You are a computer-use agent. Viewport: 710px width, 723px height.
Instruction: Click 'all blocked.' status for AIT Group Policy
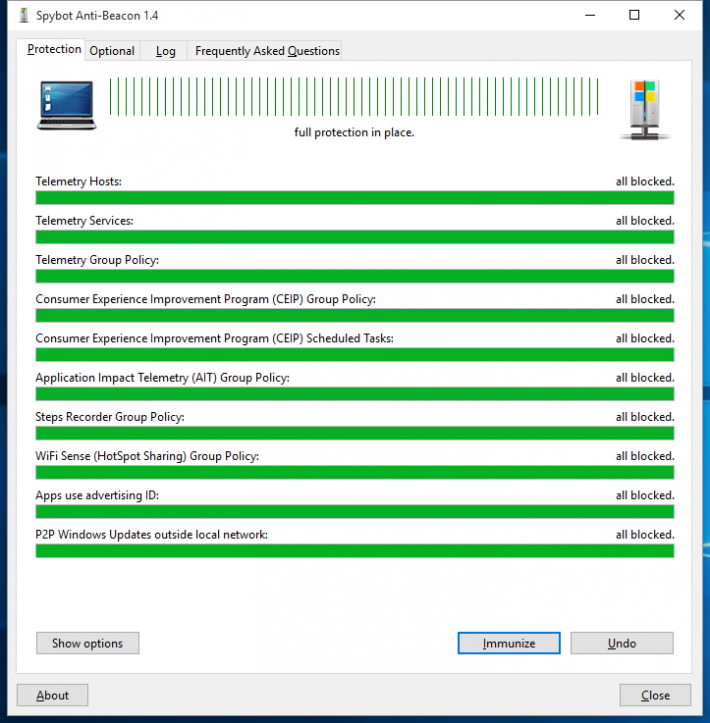[645, 377]
